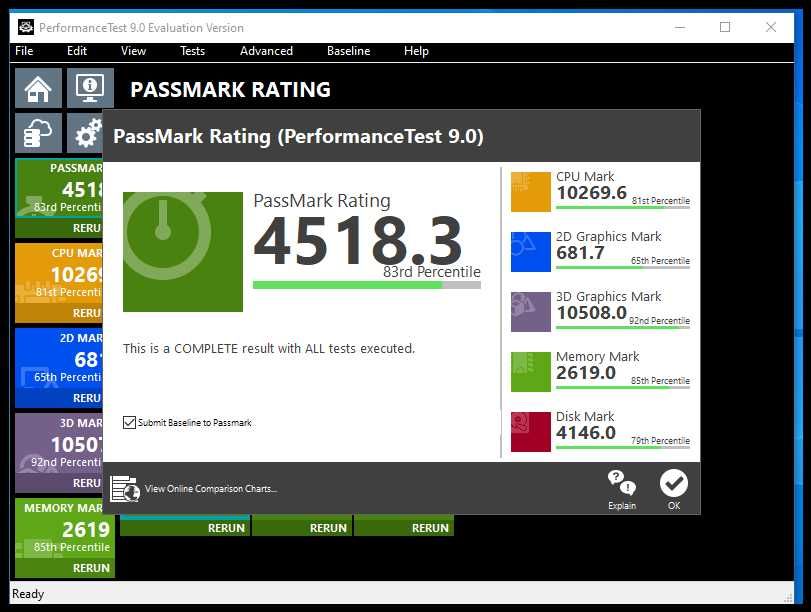This screenshot has width=811, height=612.
Task: Rerun the Memory Mark test
Action: [65, 568]
